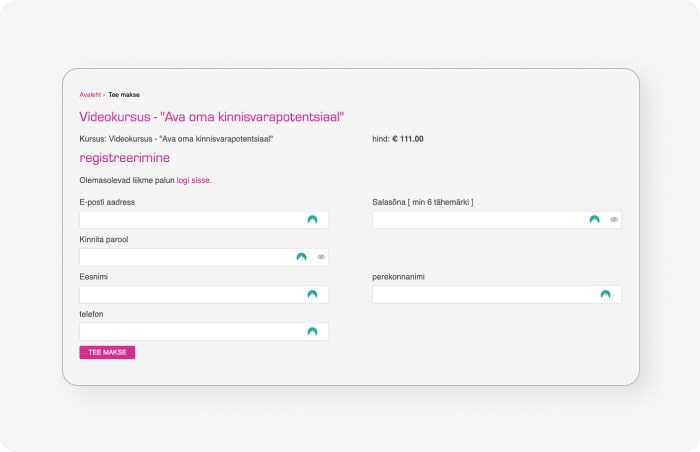Open the Avaleht breadcrumb link
Screen dimensions: 700x452
(90, 95)
